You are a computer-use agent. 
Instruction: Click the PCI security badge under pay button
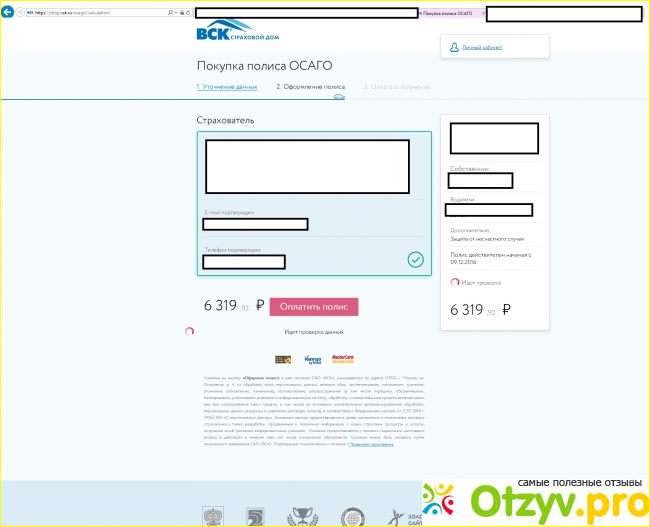(282, 358)
